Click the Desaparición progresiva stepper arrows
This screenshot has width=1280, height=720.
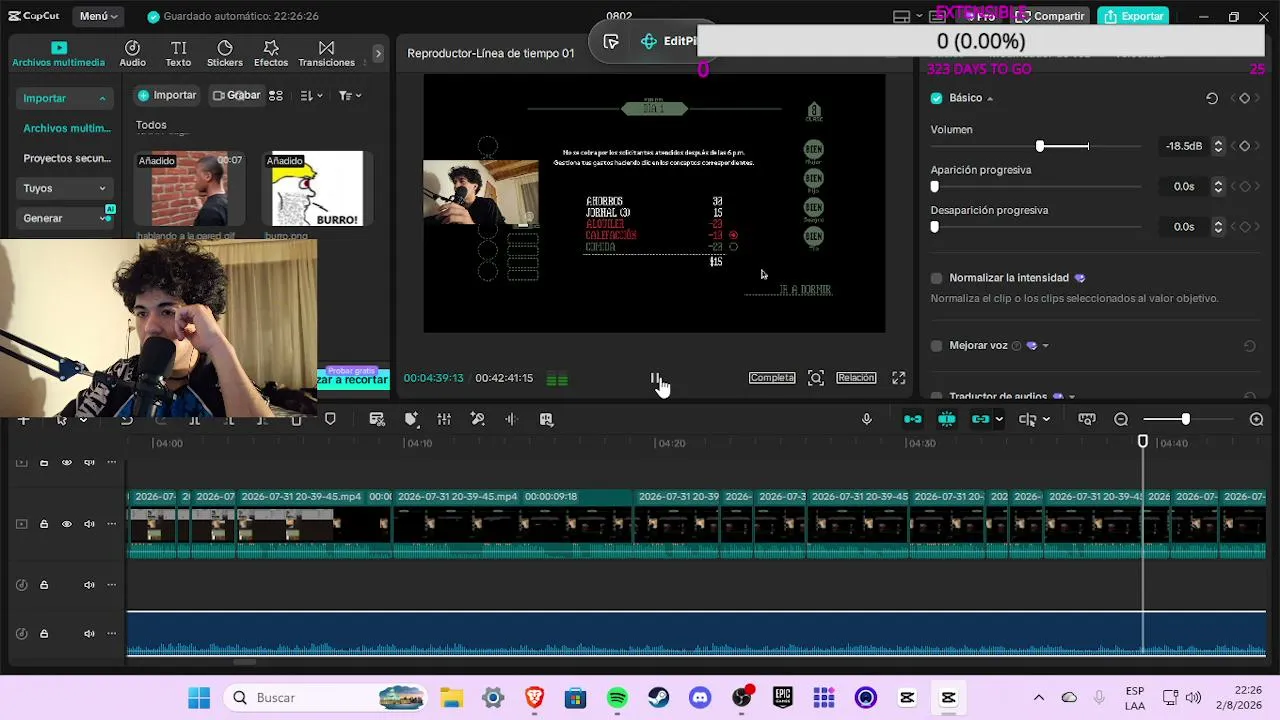coord(1218,227)
